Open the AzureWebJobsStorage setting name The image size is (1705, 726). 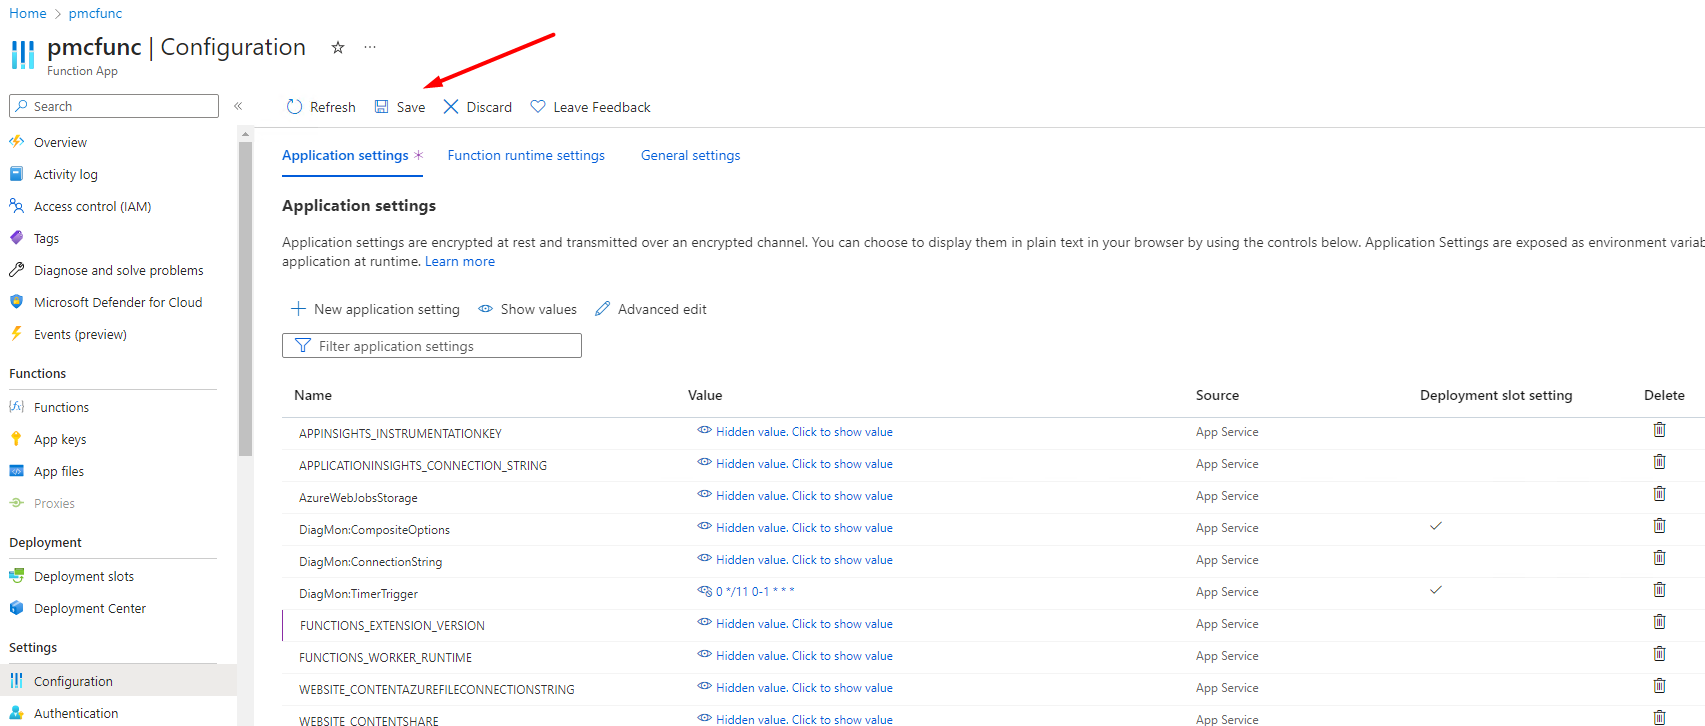[358, 498]
